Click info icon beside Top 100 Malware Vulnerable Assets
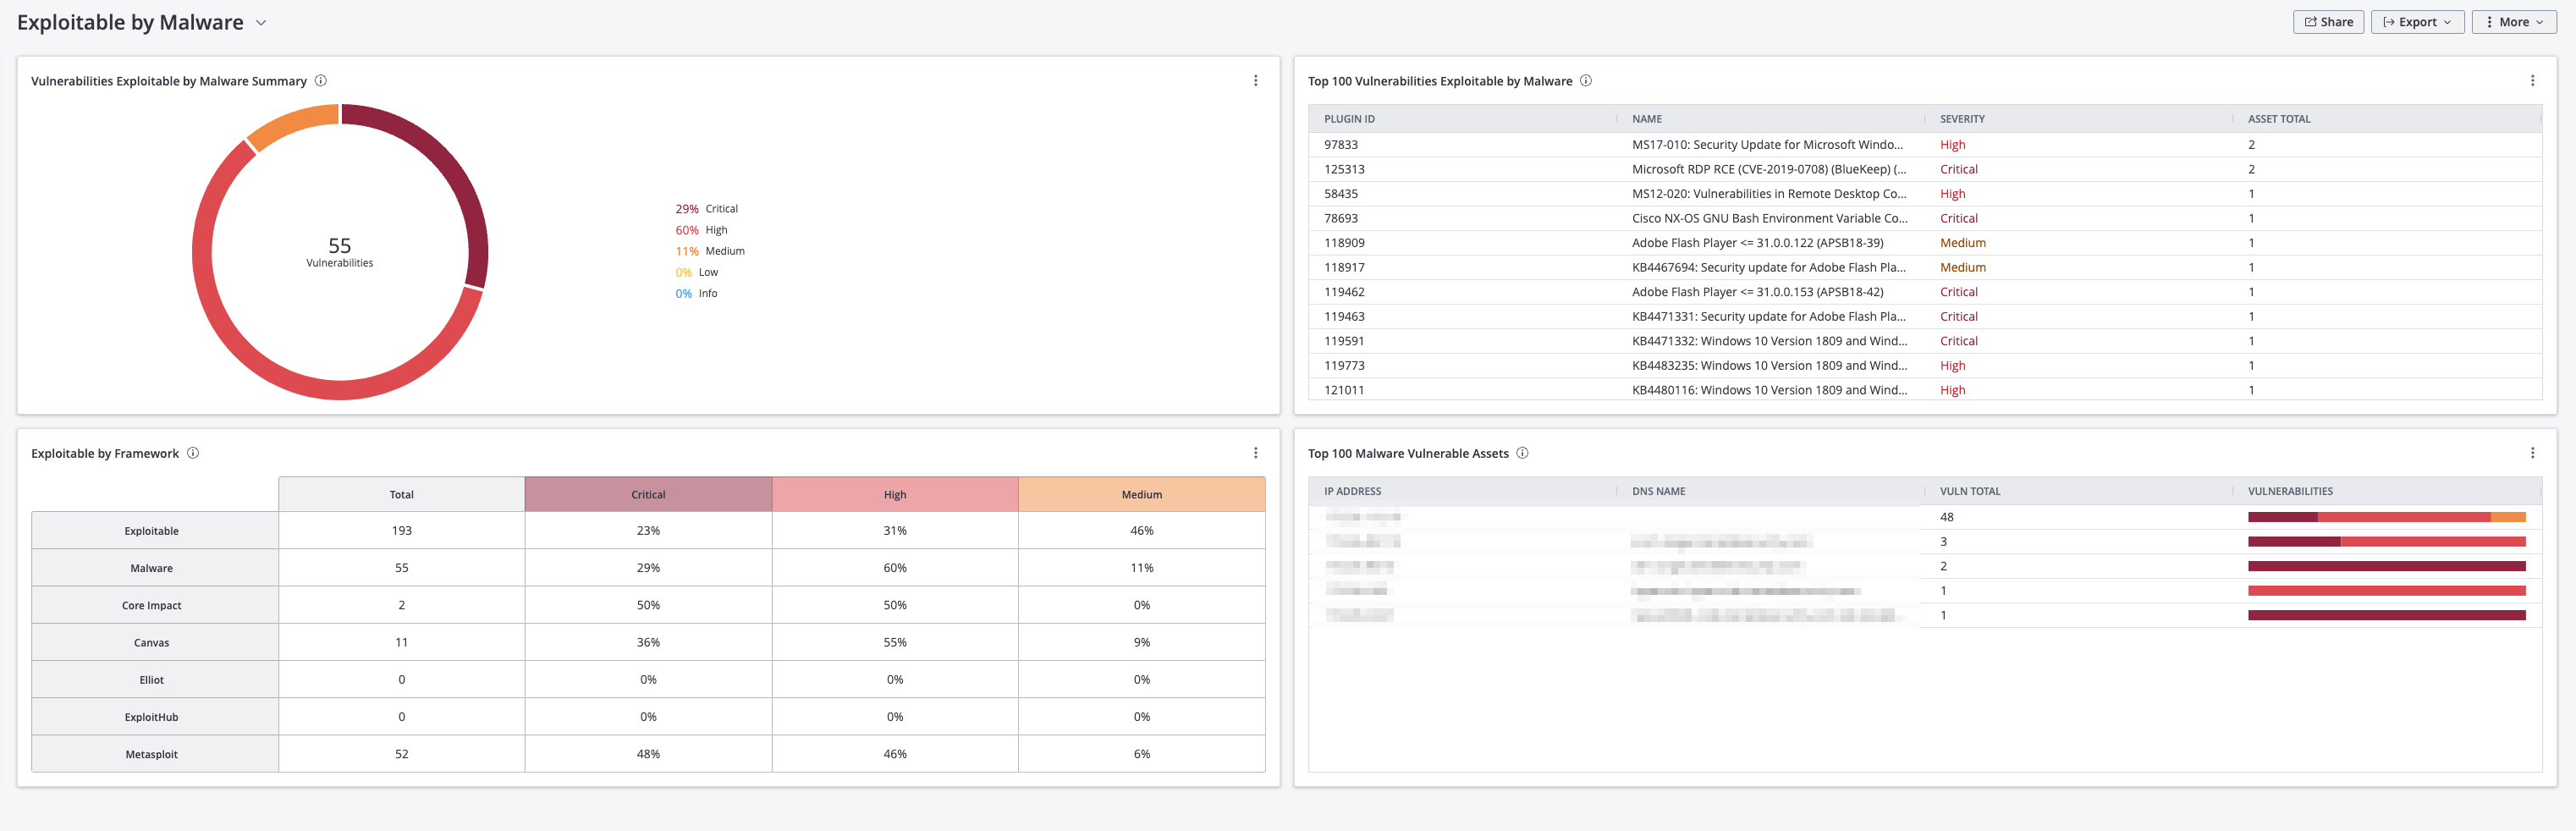 1522,453
